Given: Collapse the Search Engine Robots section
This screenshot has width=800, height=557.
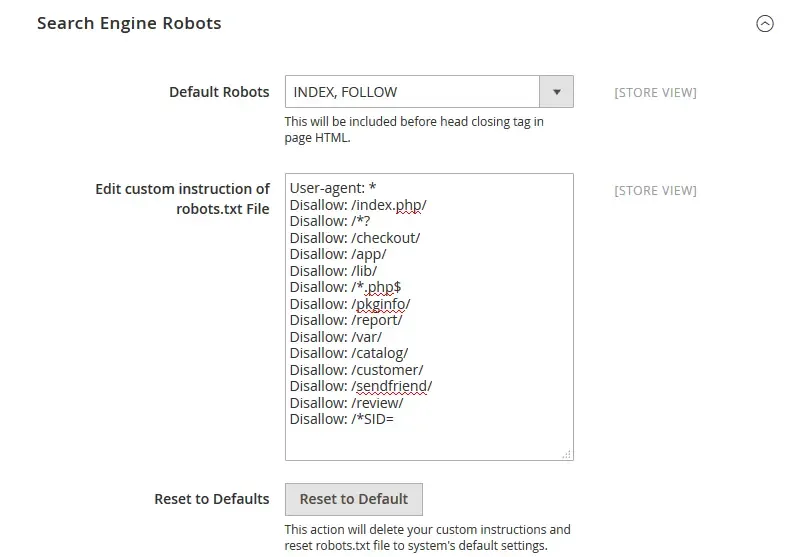Looking at the screenshot, I should [x=764, y=23].
